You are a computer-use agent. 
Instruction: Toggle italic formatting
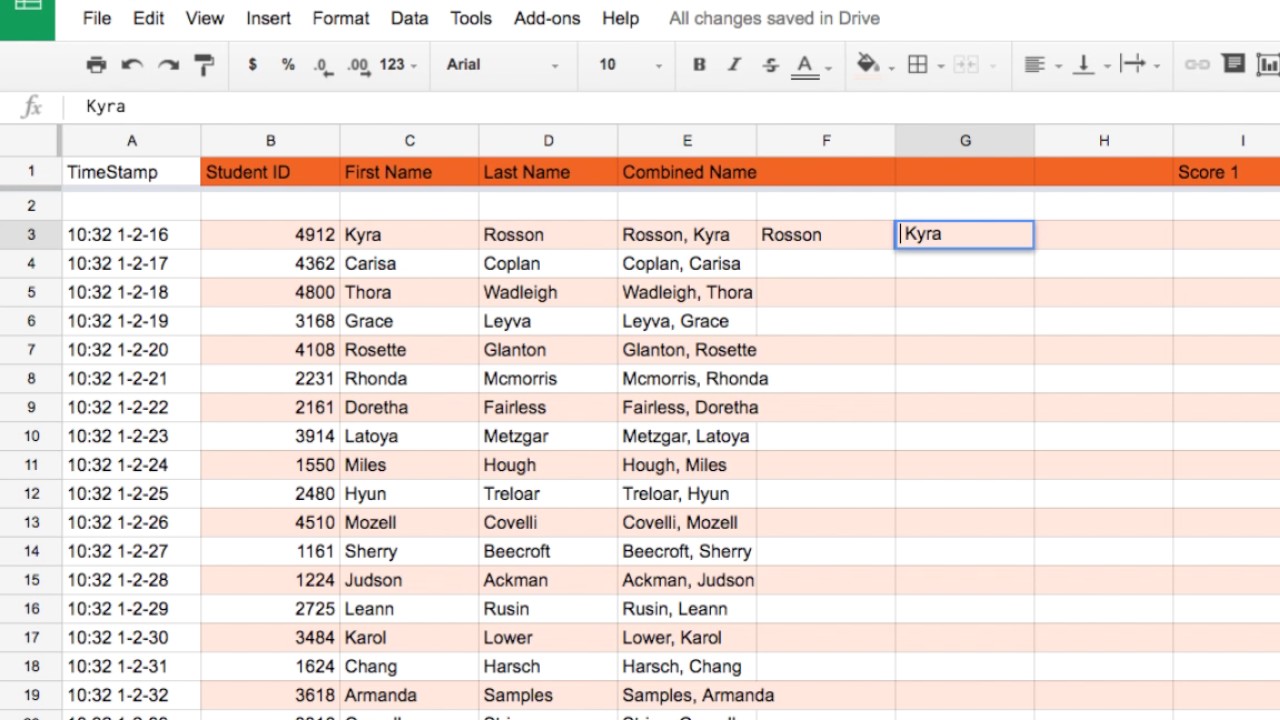pos(734,65)
